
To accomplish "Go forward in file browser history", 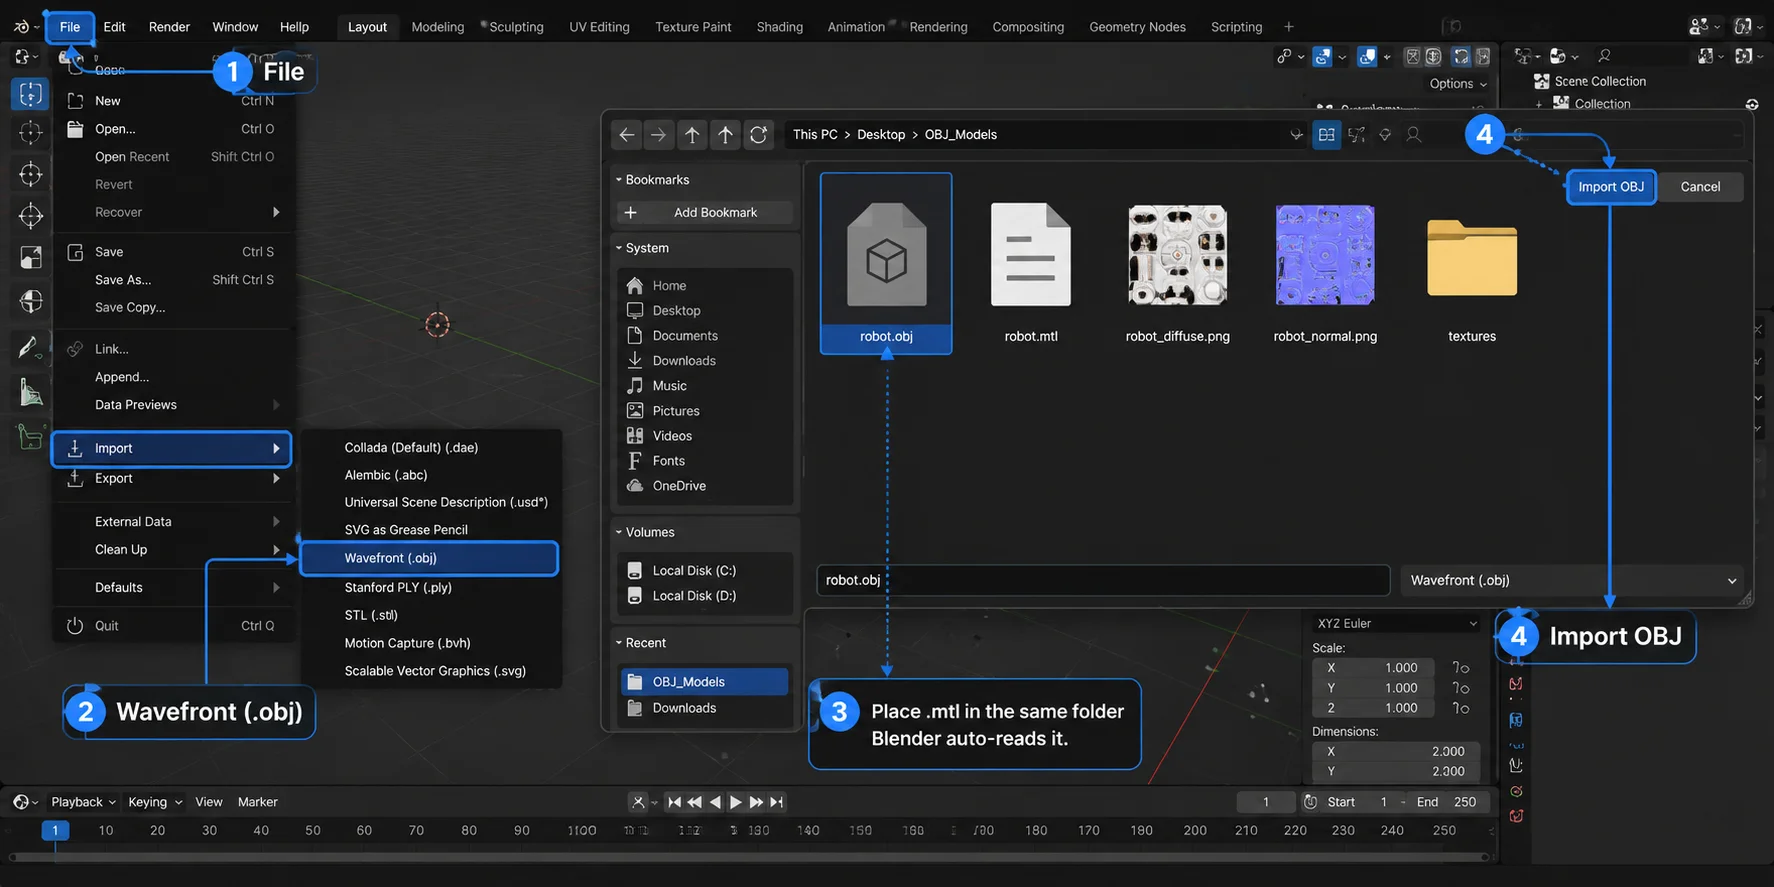I will [658, 135].
